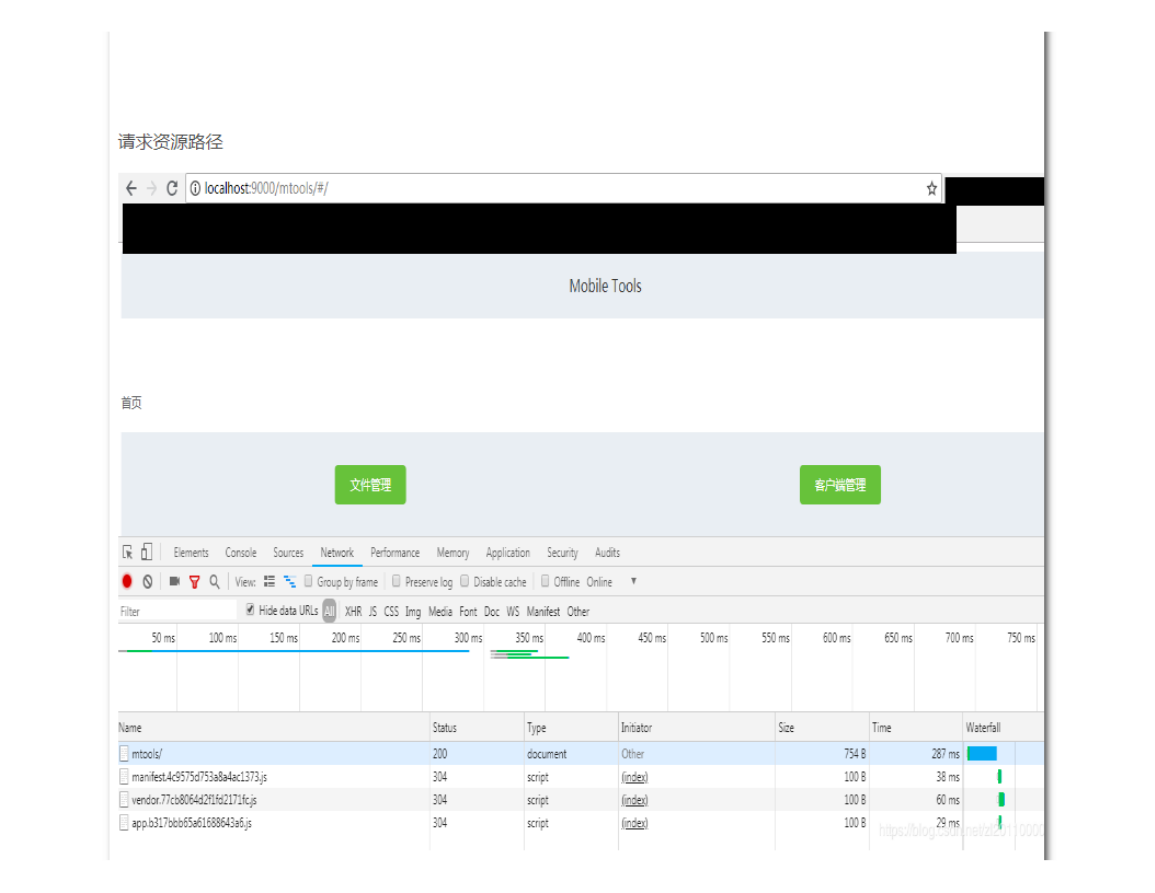Viewport: 1155px width, 893px height.
Task: Enable Preserve log checkbox
Action: click(x=396, y=581)
